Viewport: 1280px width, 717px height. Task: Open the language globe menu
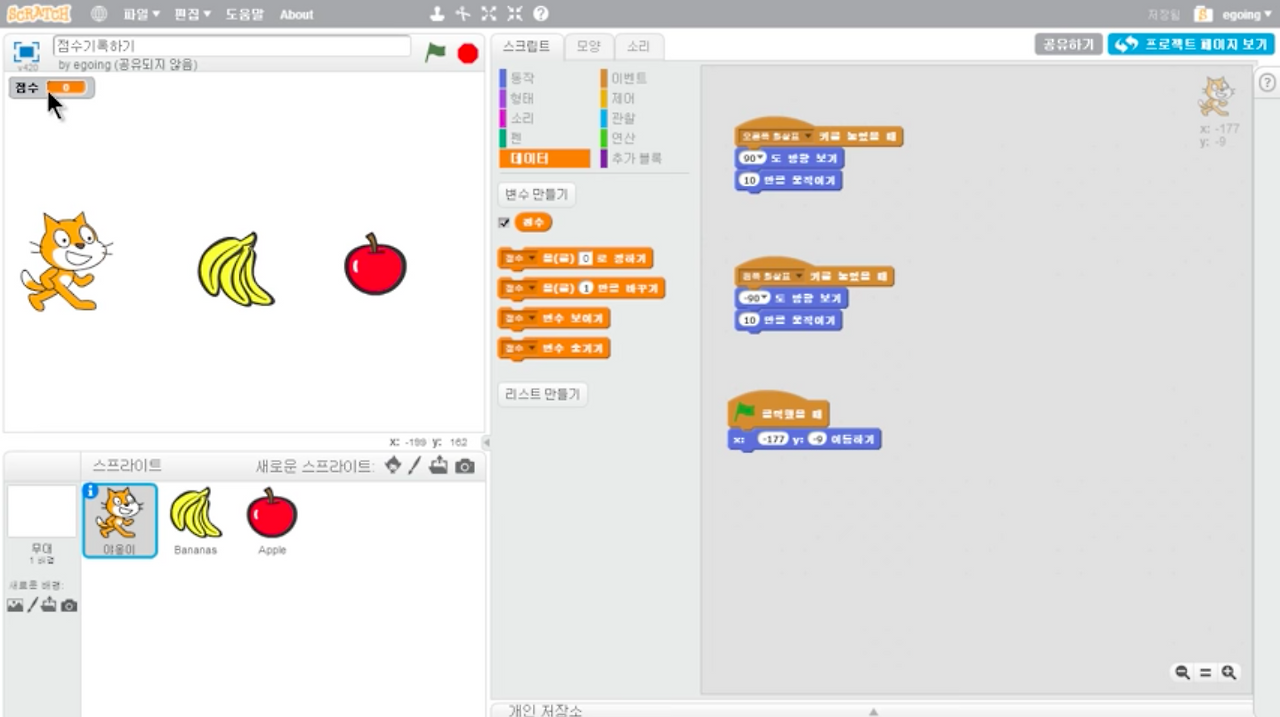(99, 14)
